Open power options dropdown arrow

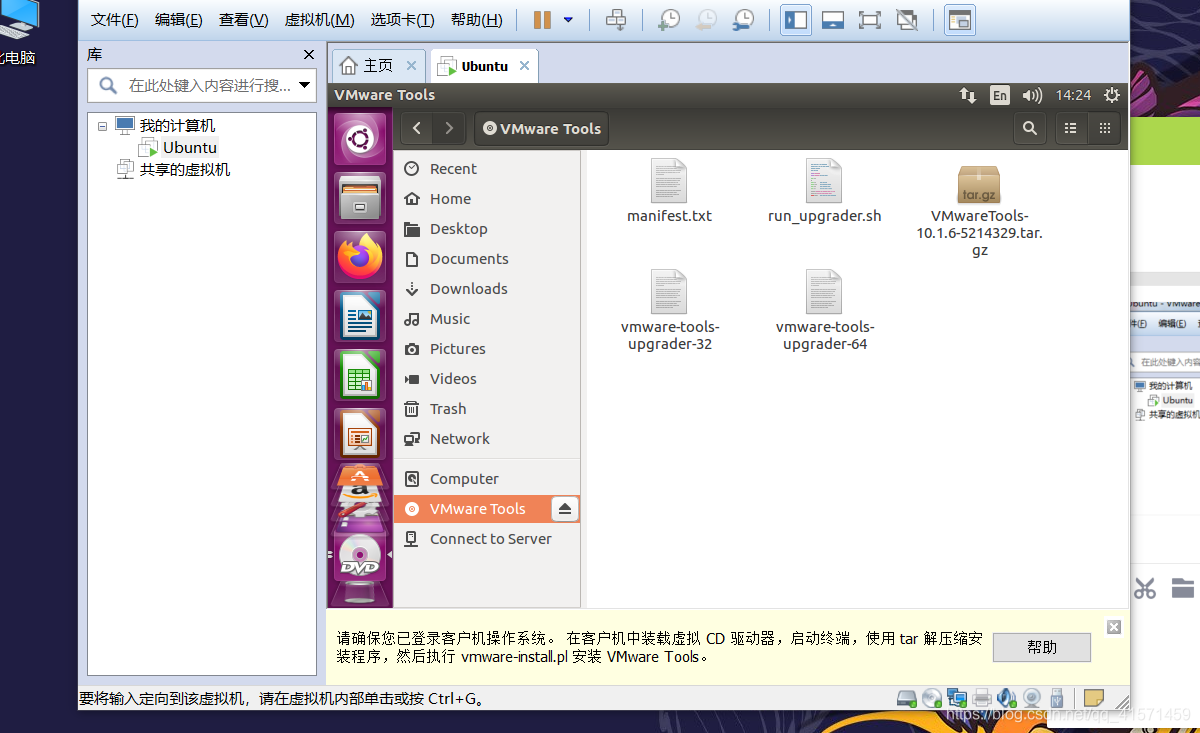[x=568, y=20]
